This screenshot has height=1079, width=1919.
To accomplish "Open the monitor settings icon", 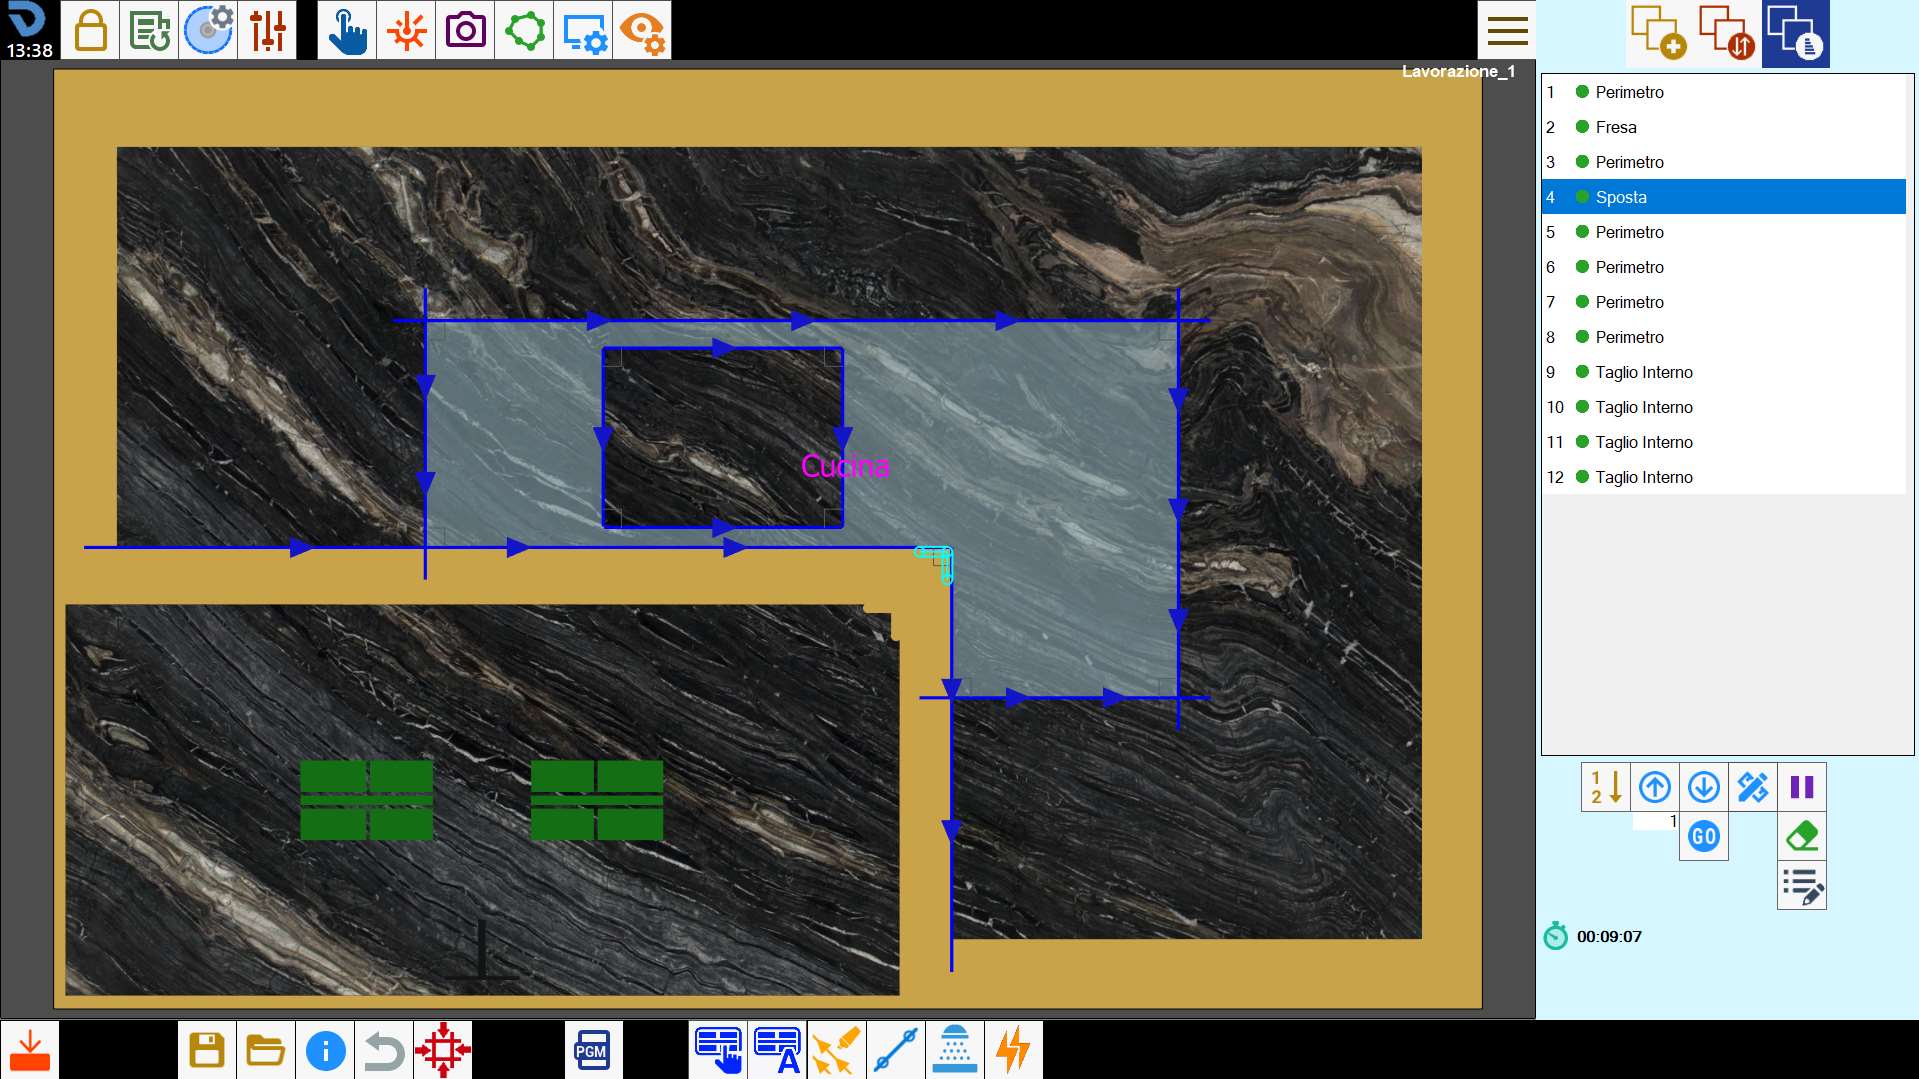I will (583, 30).
